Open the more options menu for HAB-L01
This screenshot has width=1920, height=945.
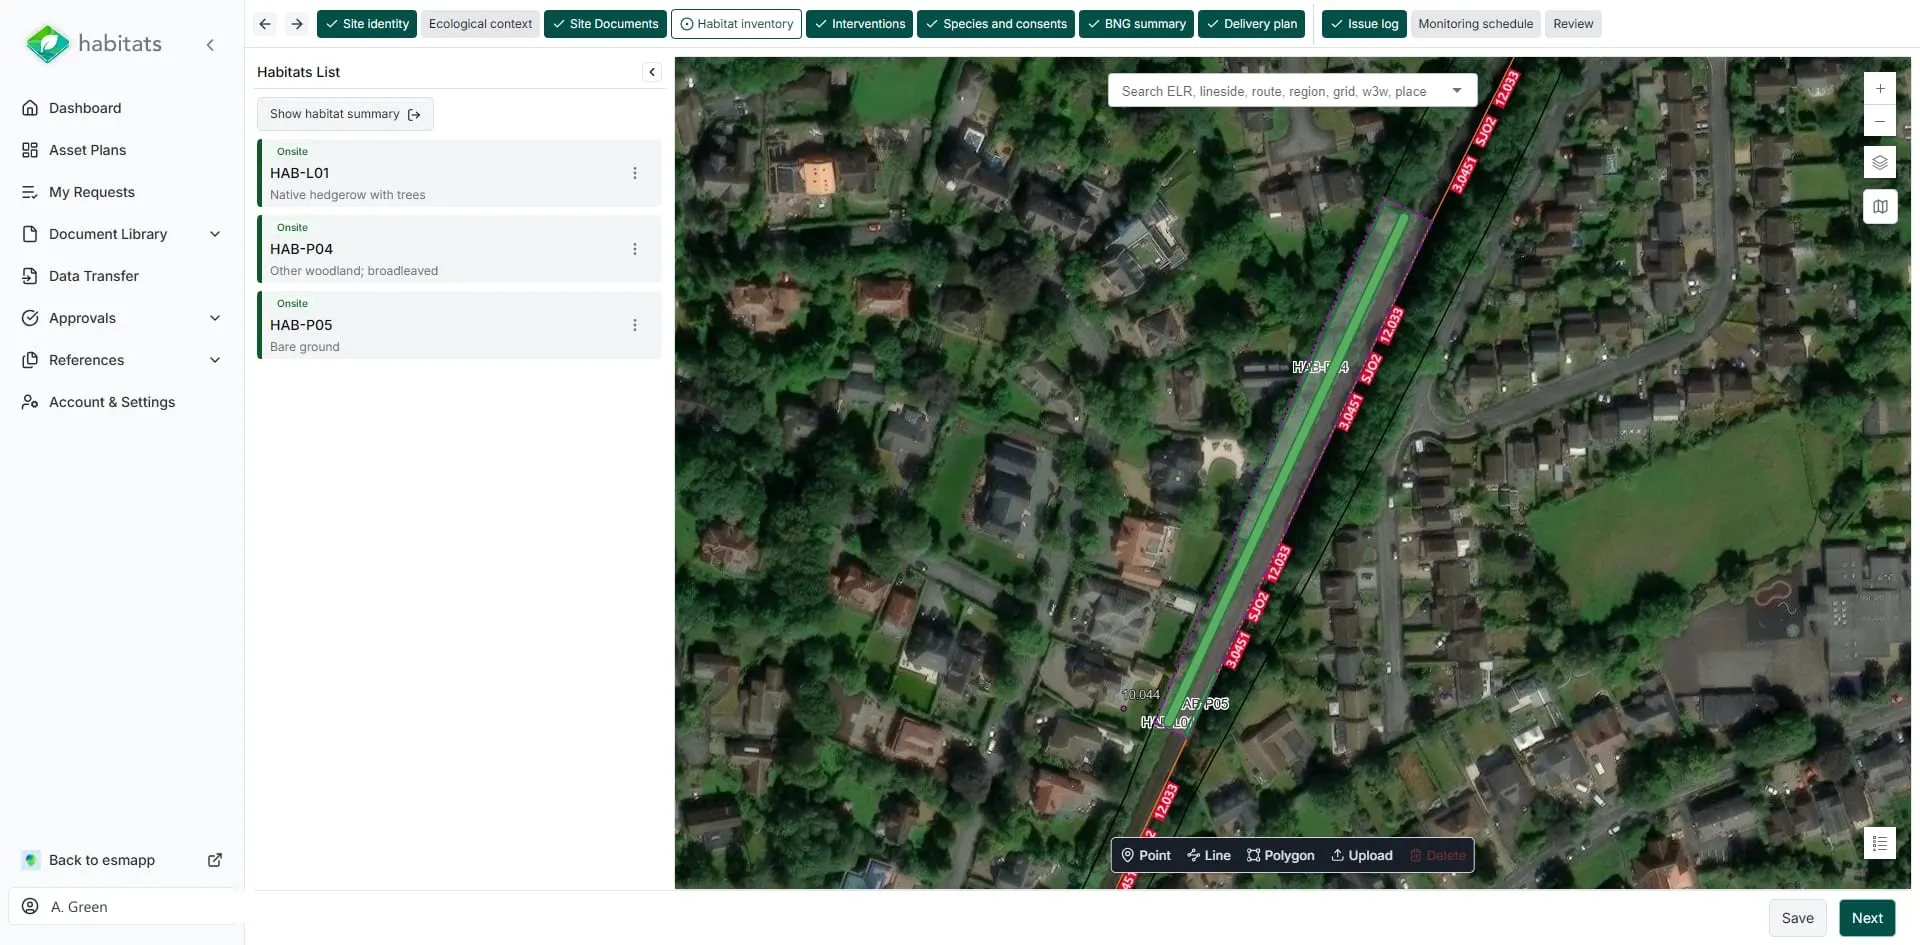pyautogui.click(x=635, y=173)
